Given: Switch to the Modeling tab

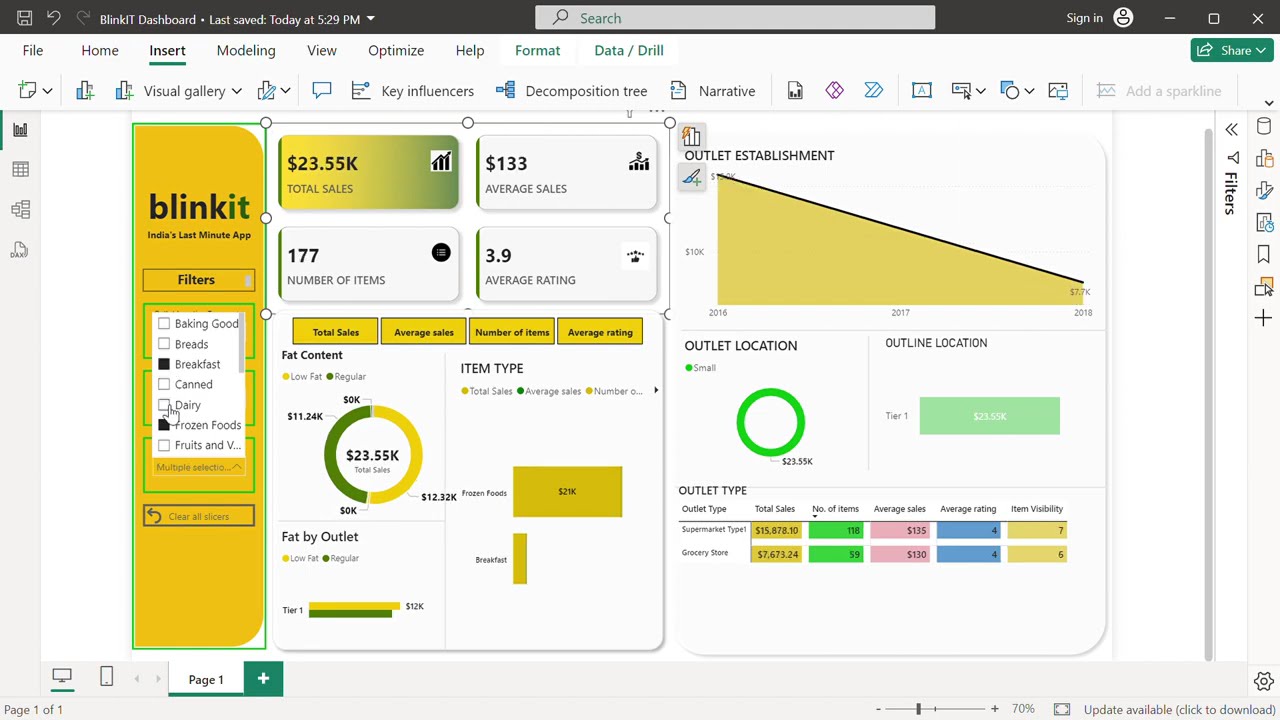Looking at the screenshot, I should [x=246, y=50].
